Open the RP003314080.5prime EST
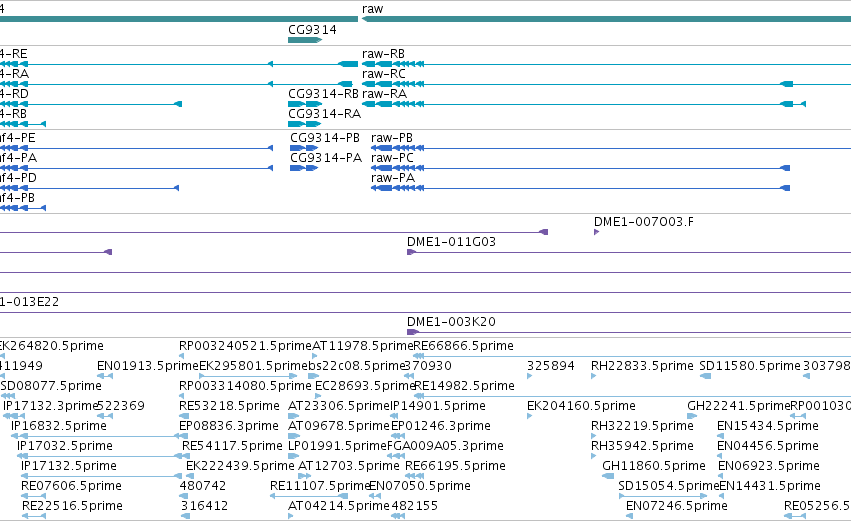 point(245,386)
